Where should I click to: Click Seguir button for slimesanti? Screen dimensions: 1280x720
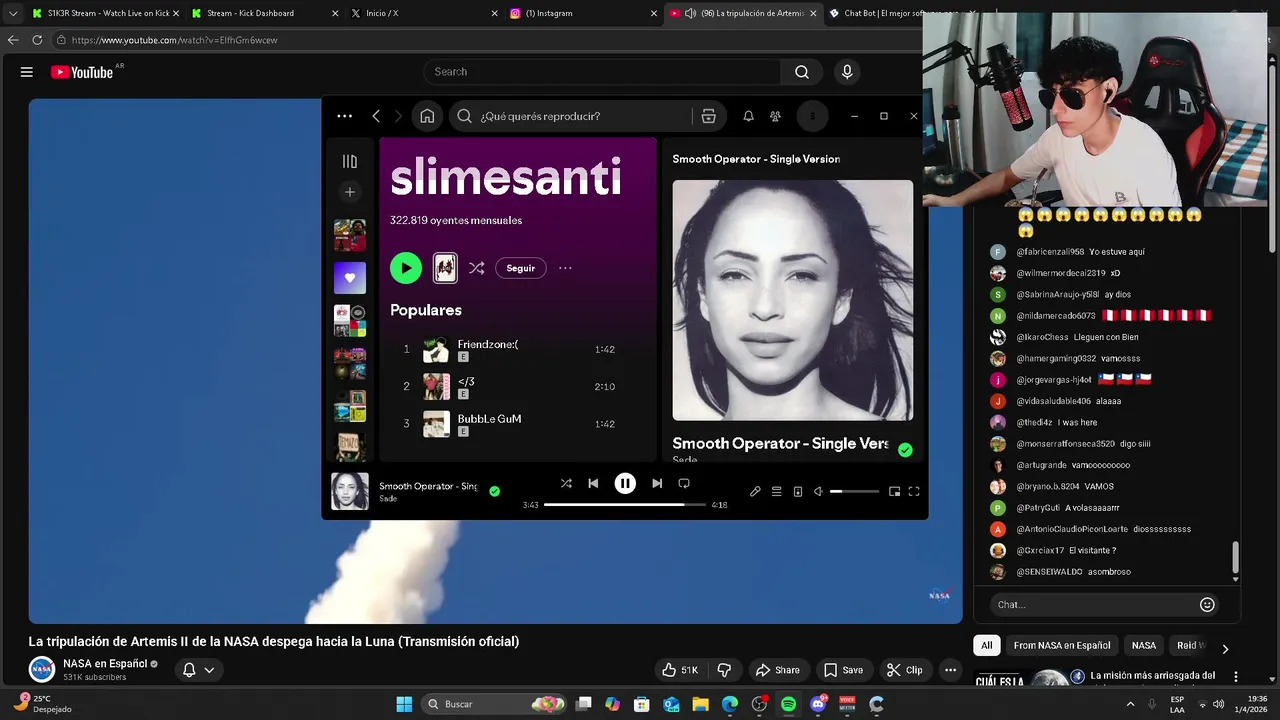coord(520,268)
